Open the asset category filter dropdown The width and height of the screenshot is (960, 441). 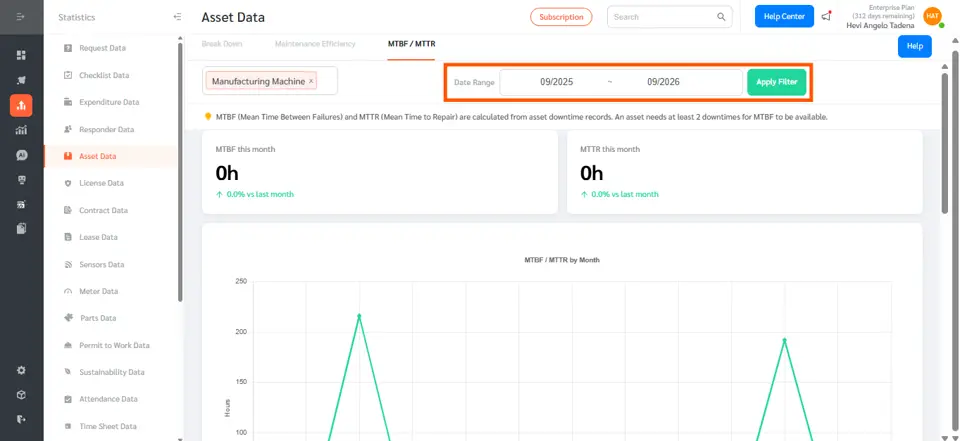point(270,81)
